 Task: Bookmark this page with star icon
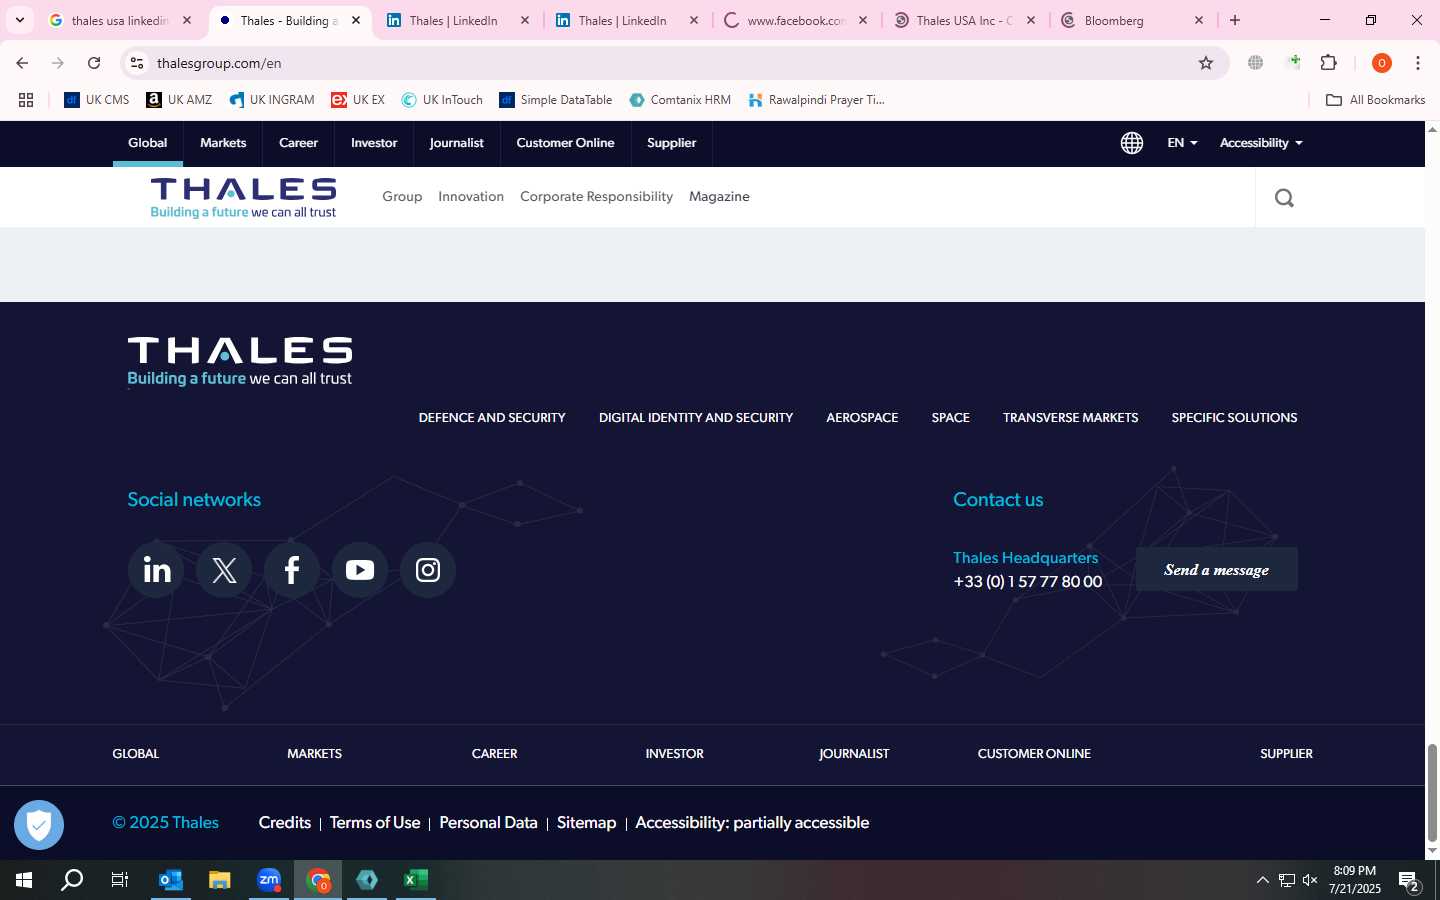[1206, 63]
